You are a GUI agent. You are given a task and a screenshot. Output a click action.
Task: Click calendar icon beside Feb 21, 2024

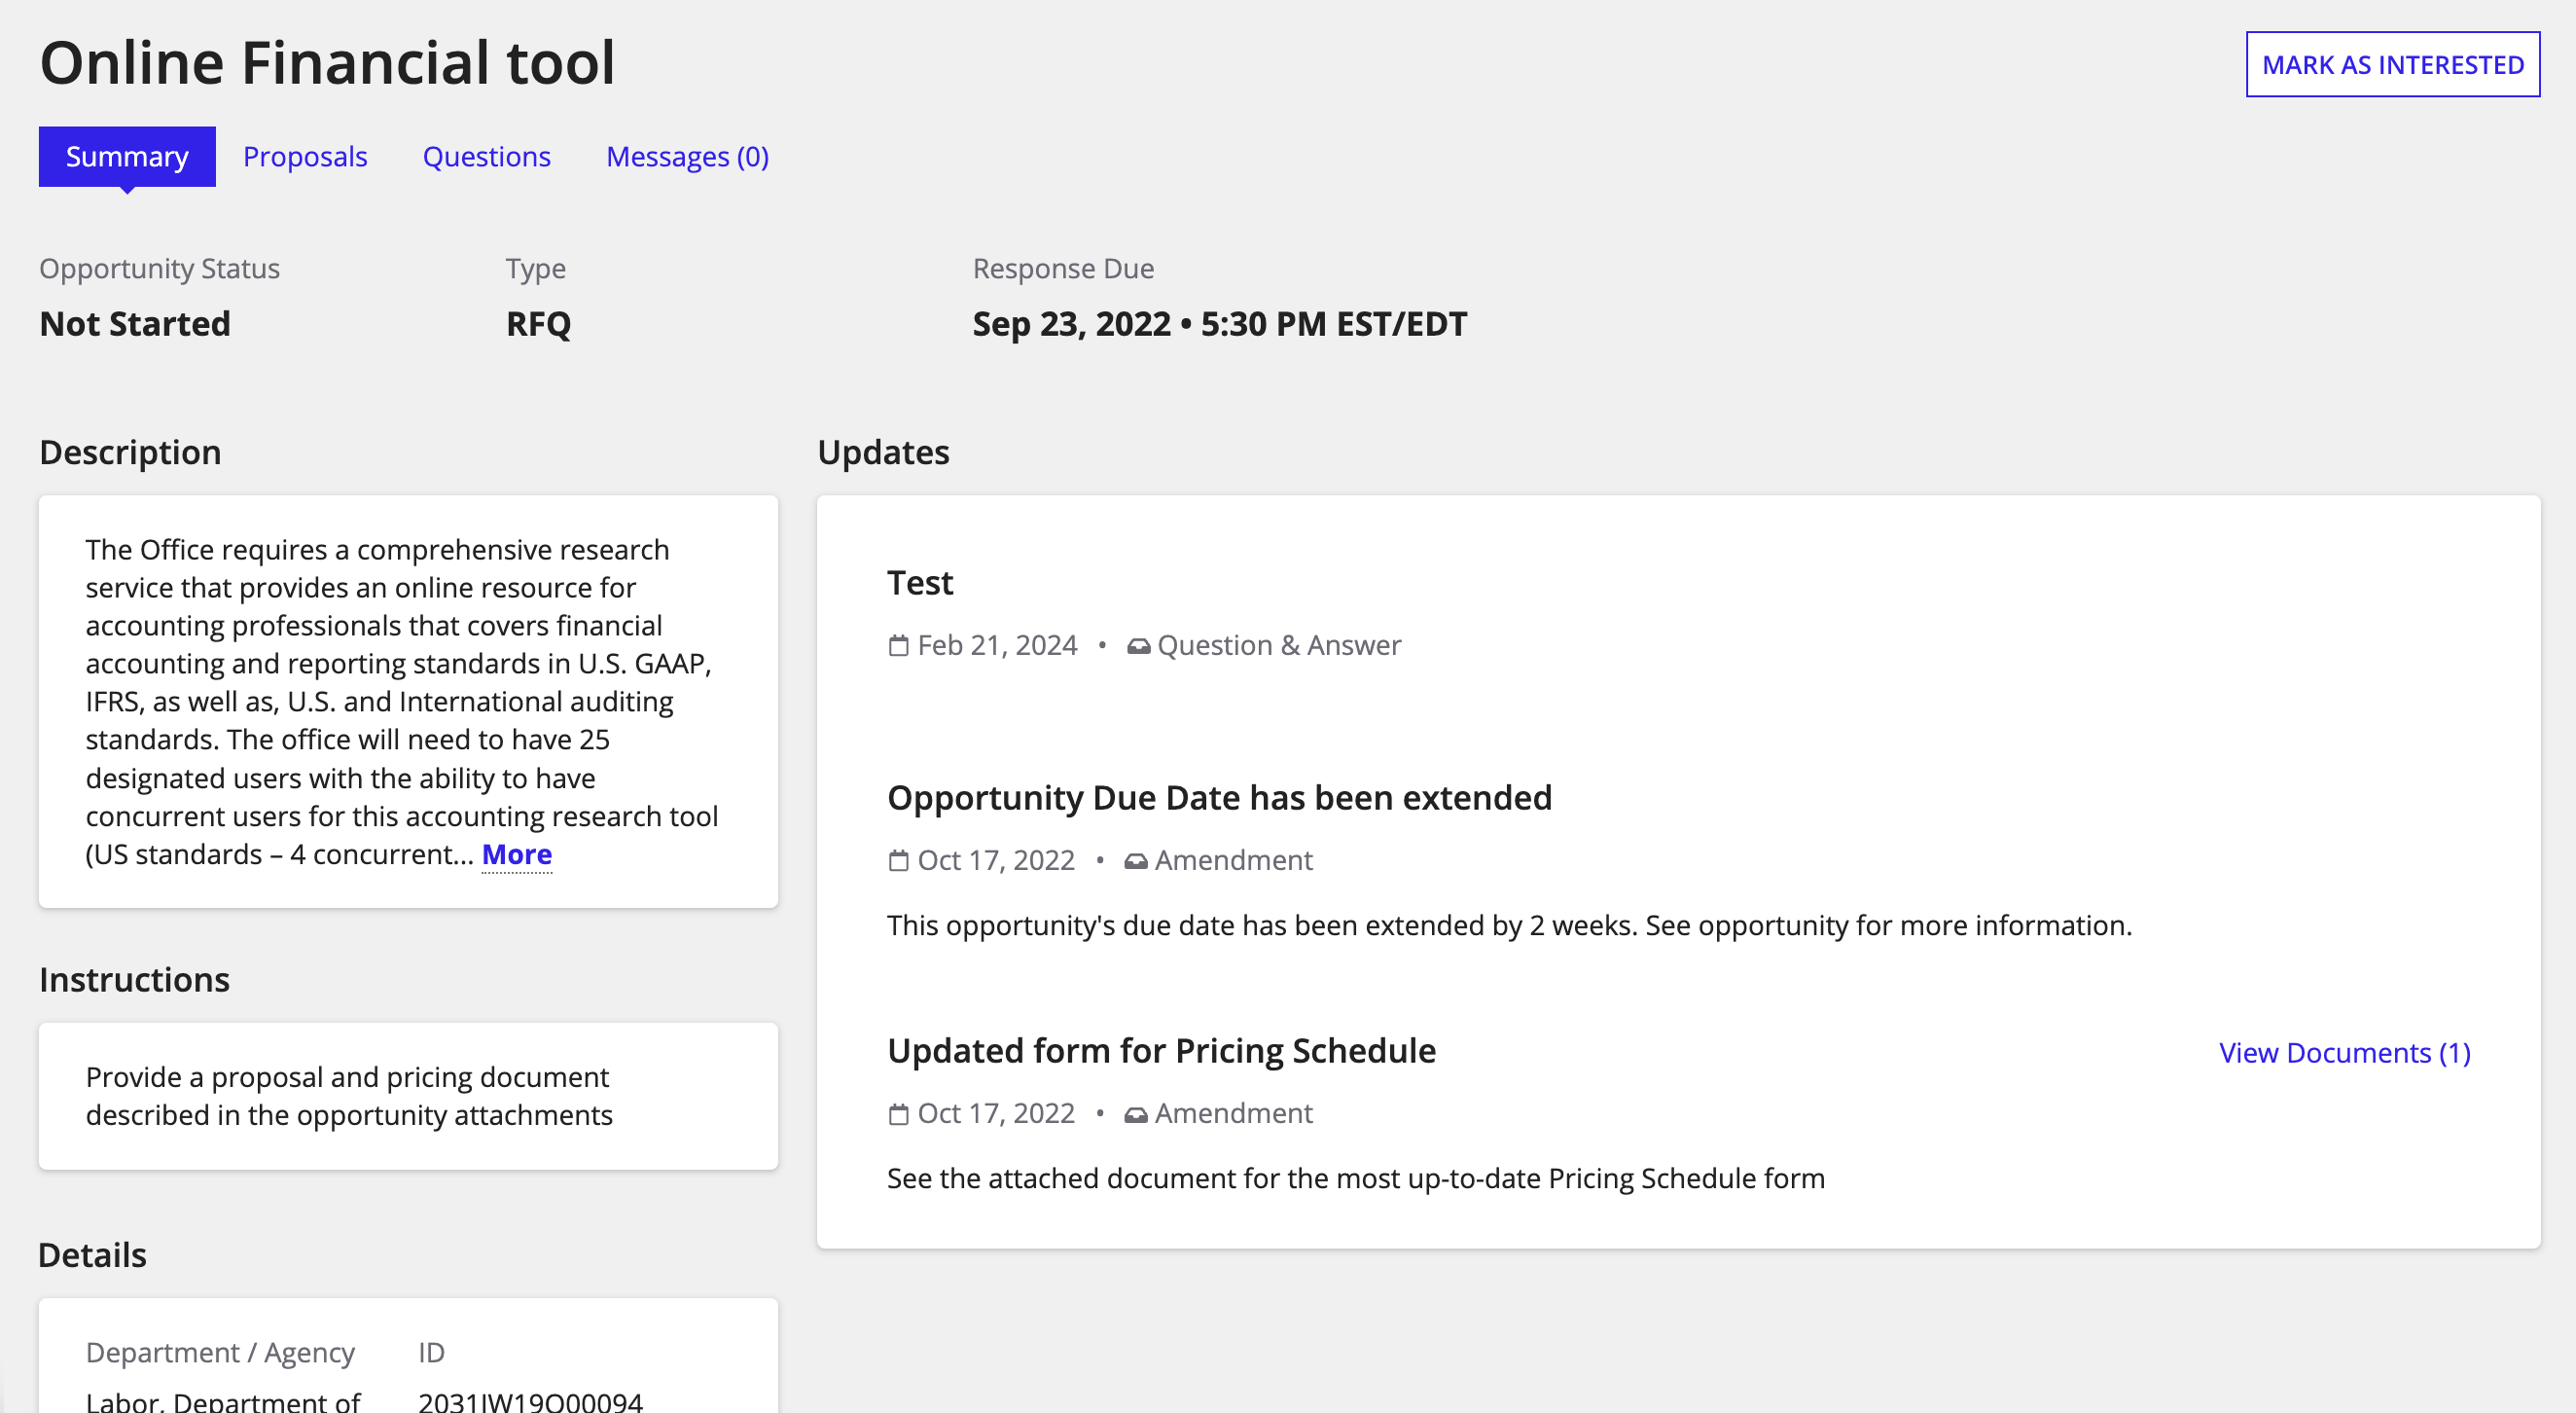[x=898, y=646]
